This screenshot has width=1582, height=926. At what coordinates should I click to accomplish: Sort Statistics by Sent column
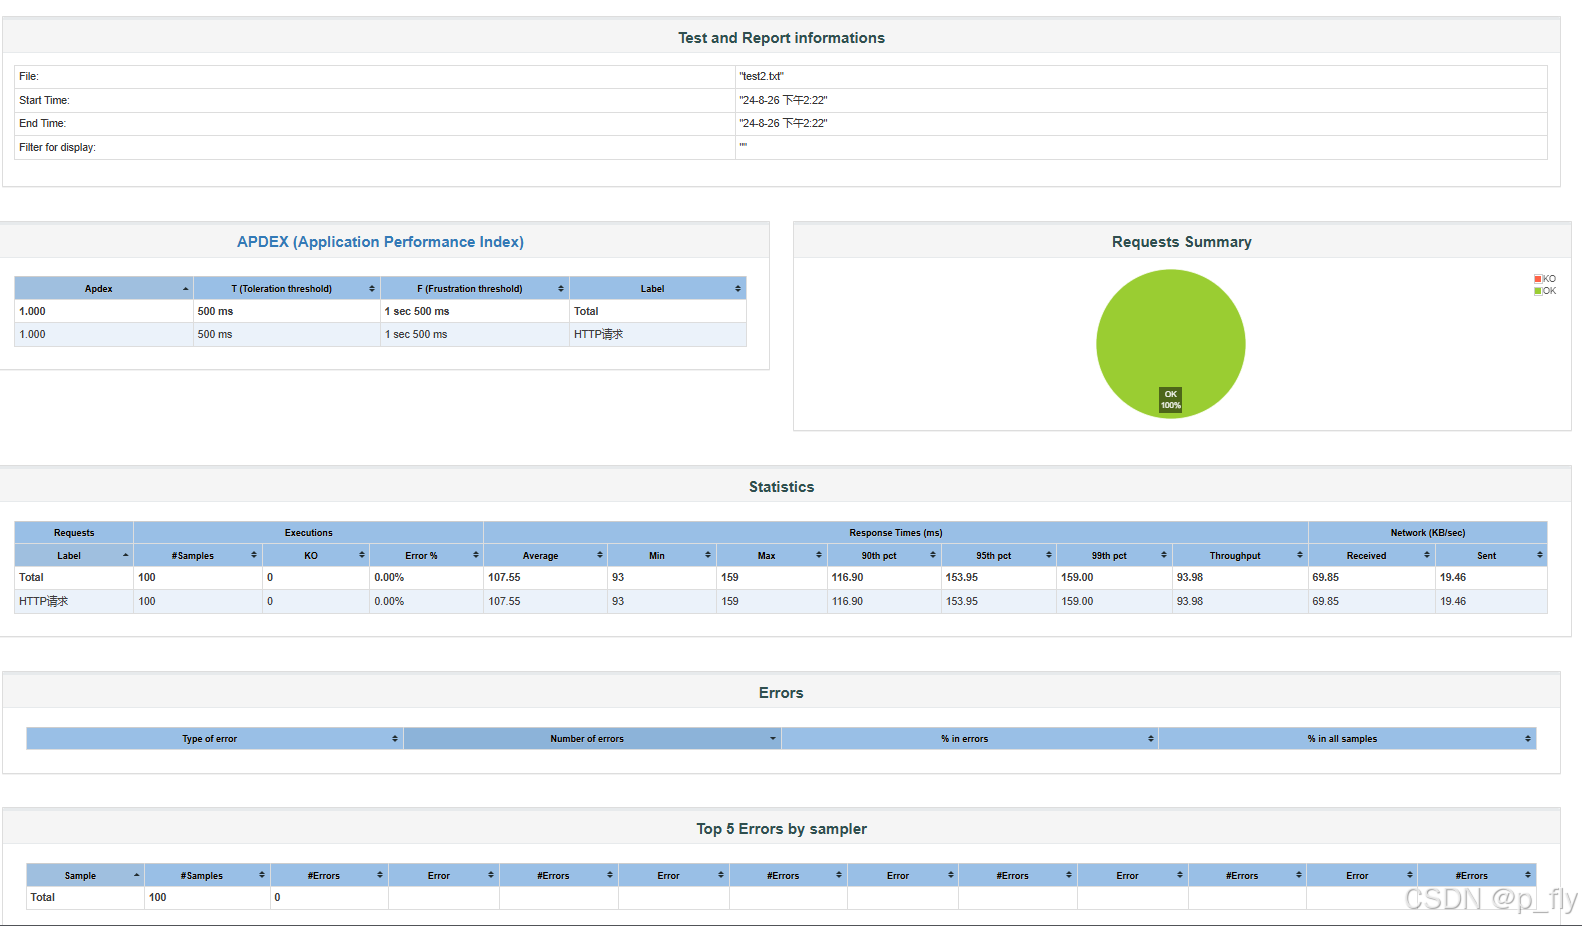tap(1491, 555)
